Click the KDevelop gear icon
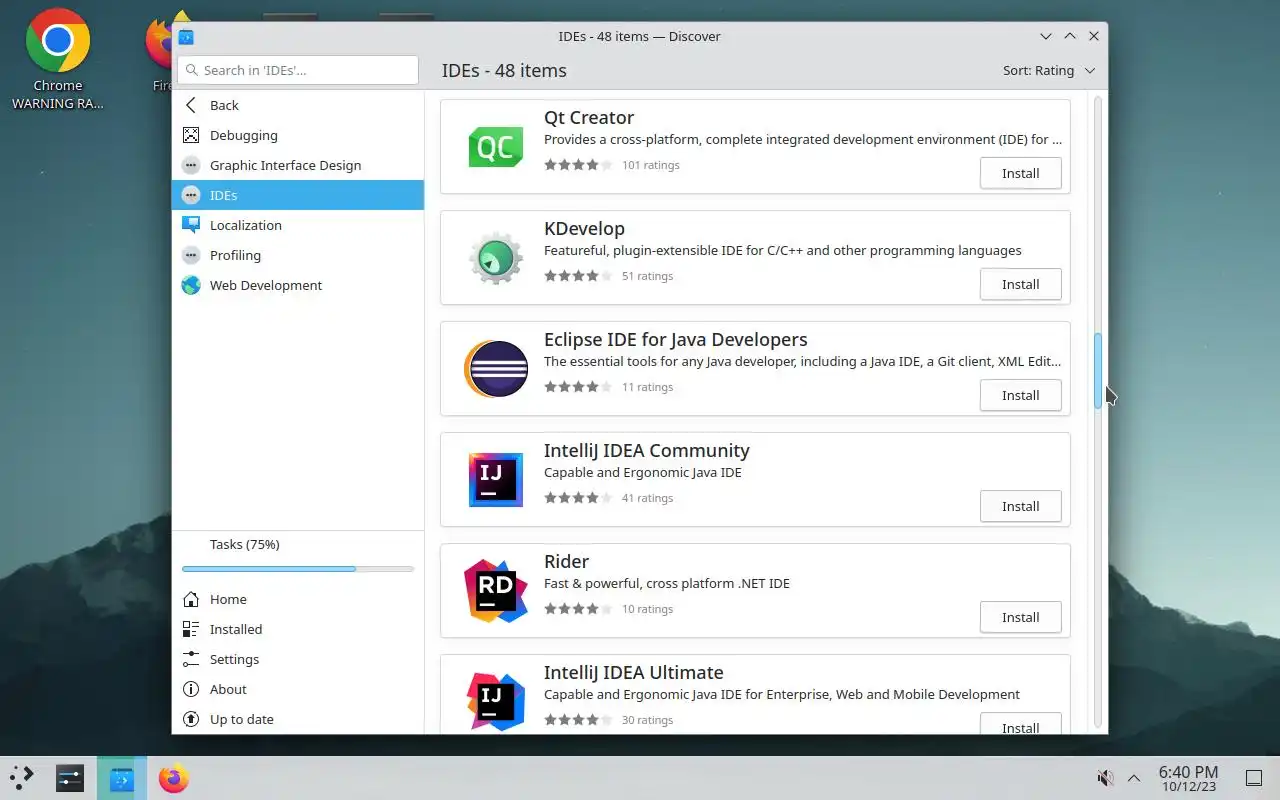Screen dimensions: 1280x800 (x=496, y=258)
